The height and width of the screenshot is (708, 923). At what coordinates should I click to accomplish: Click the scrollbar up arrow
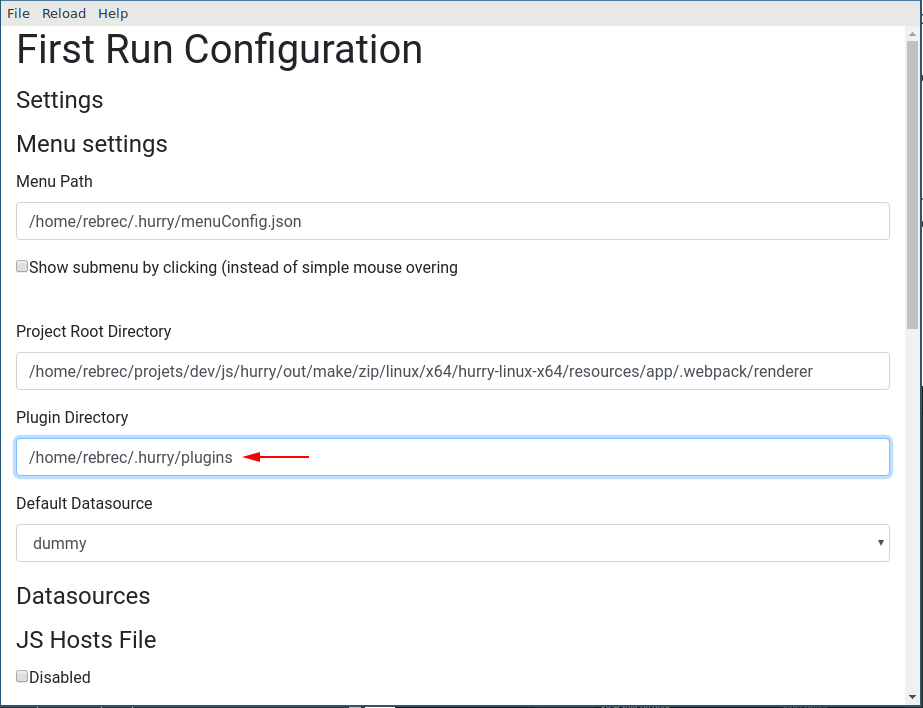913,34
